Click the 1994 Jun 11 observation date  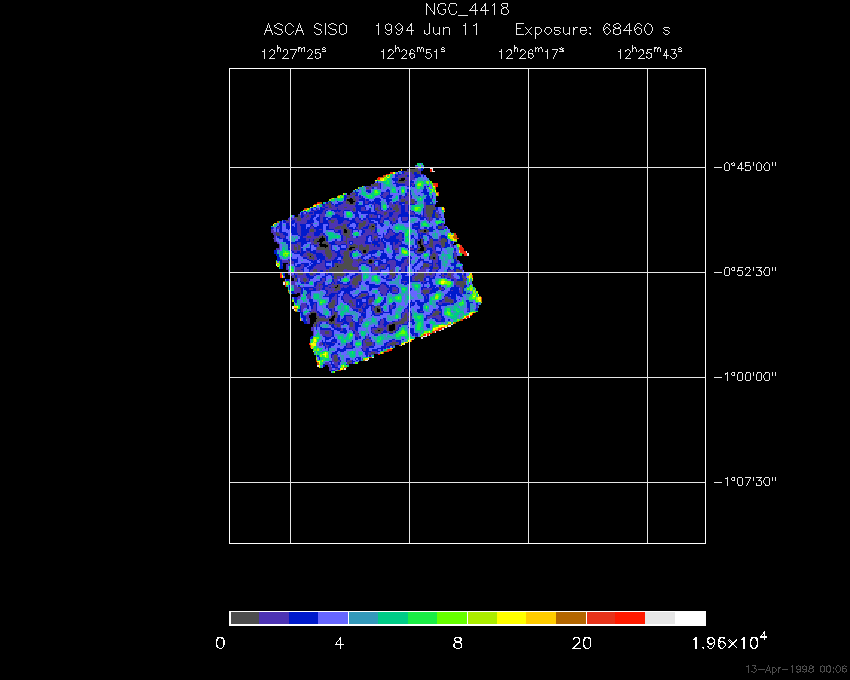point(427,29)
